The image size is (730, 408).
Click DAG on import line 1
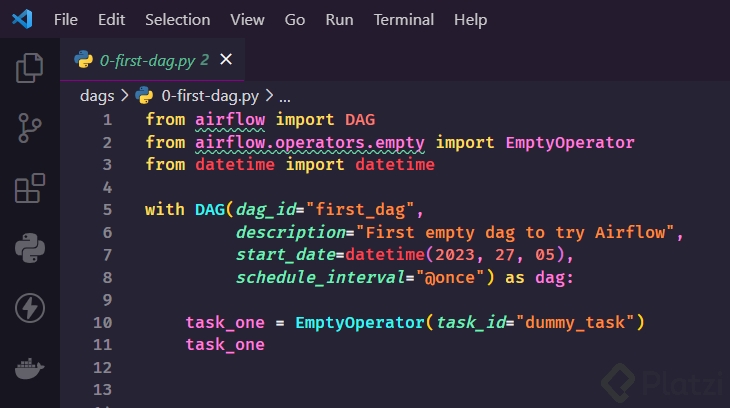pyautogui.click(x=360, y=120)
